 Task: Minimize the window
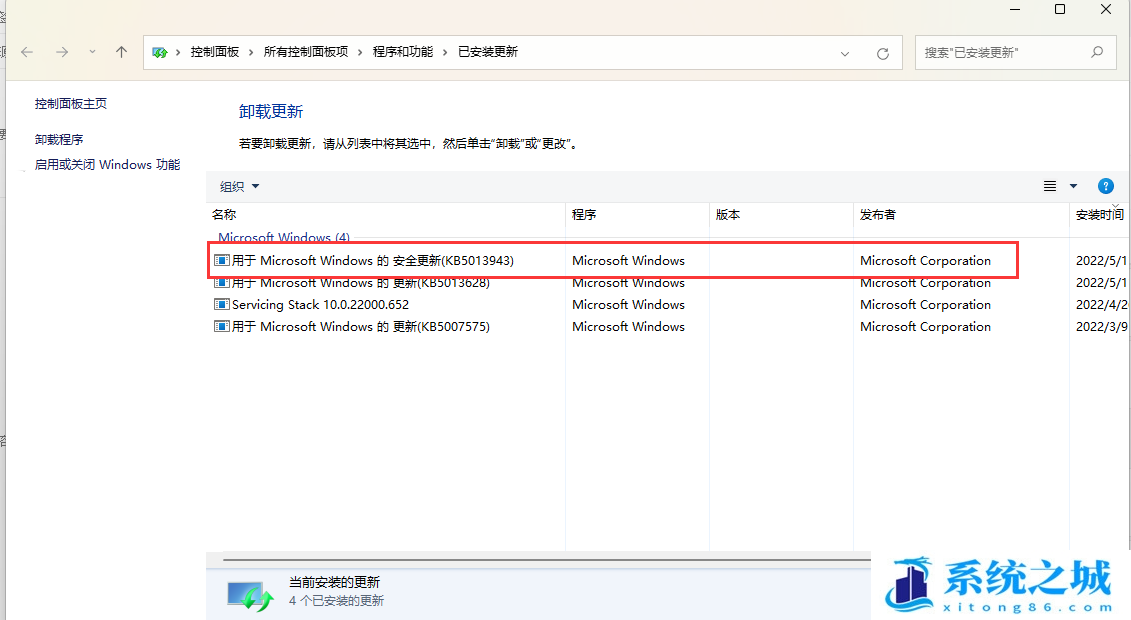coord(1015,9)
